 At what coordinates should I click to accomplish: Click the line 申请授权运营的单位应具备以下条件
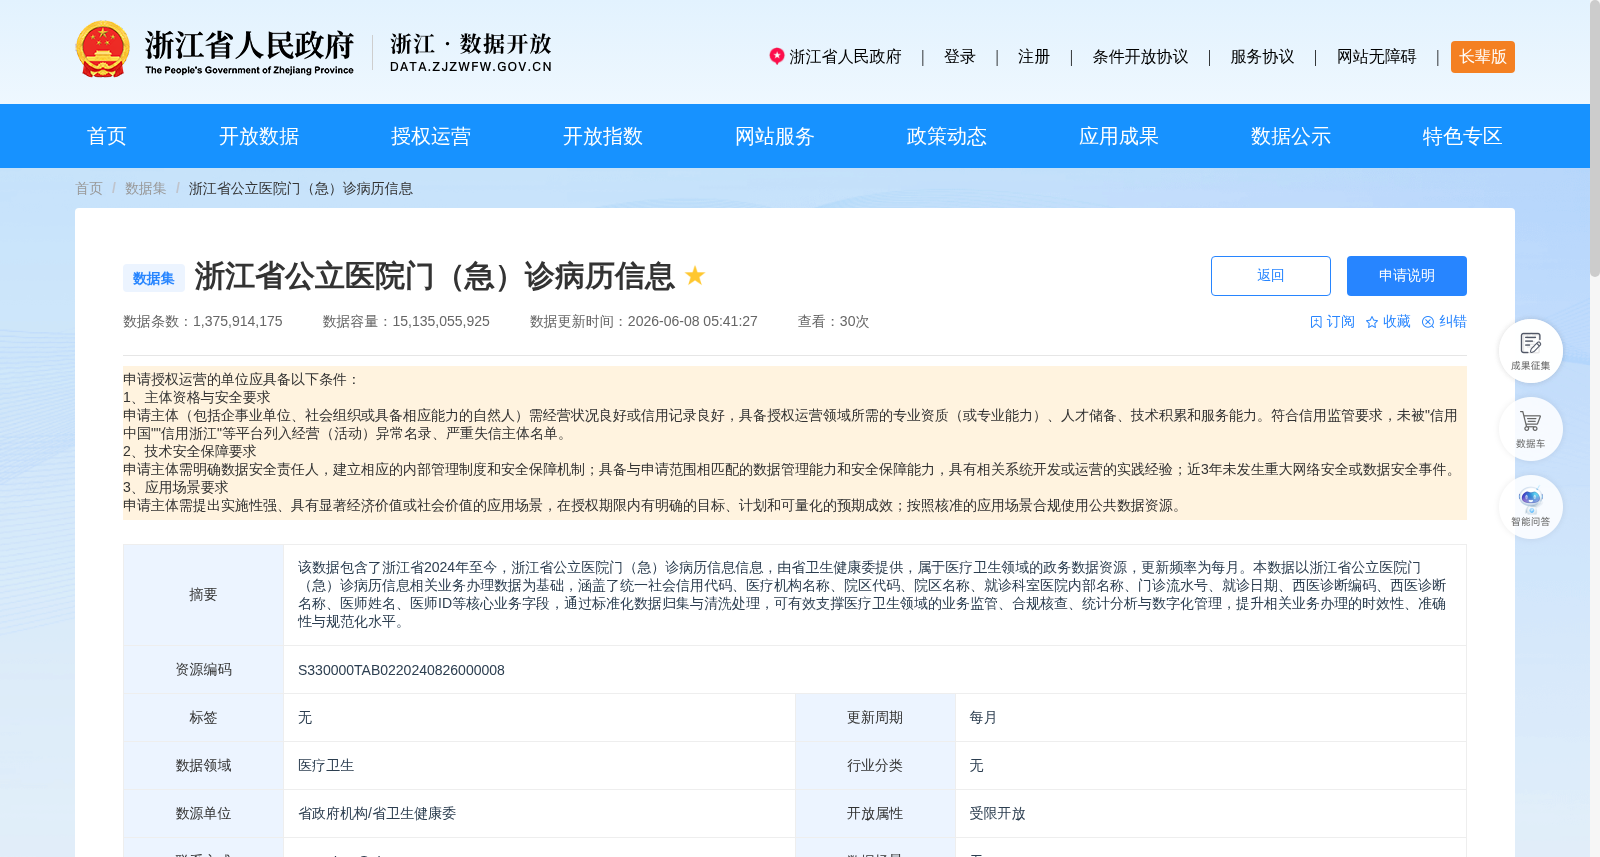coord(241,380)
